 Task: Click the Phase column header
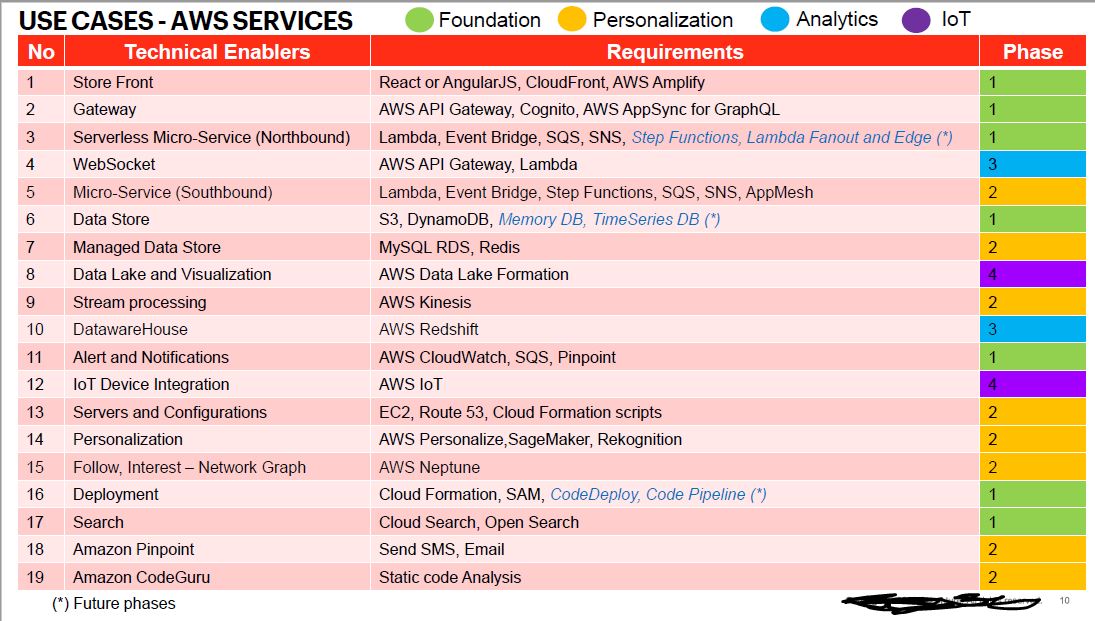(1033, 52)
